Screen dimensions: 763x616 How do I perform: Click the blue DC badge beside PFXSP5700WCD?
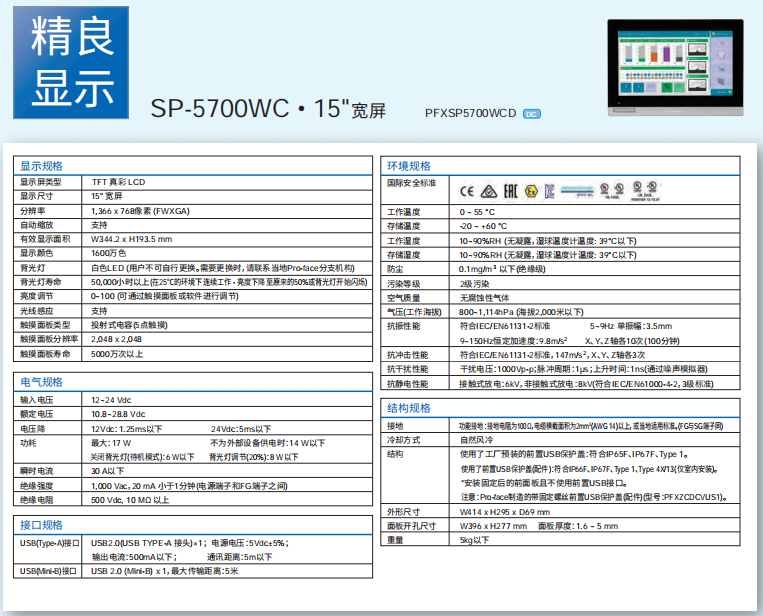[531, 114]
